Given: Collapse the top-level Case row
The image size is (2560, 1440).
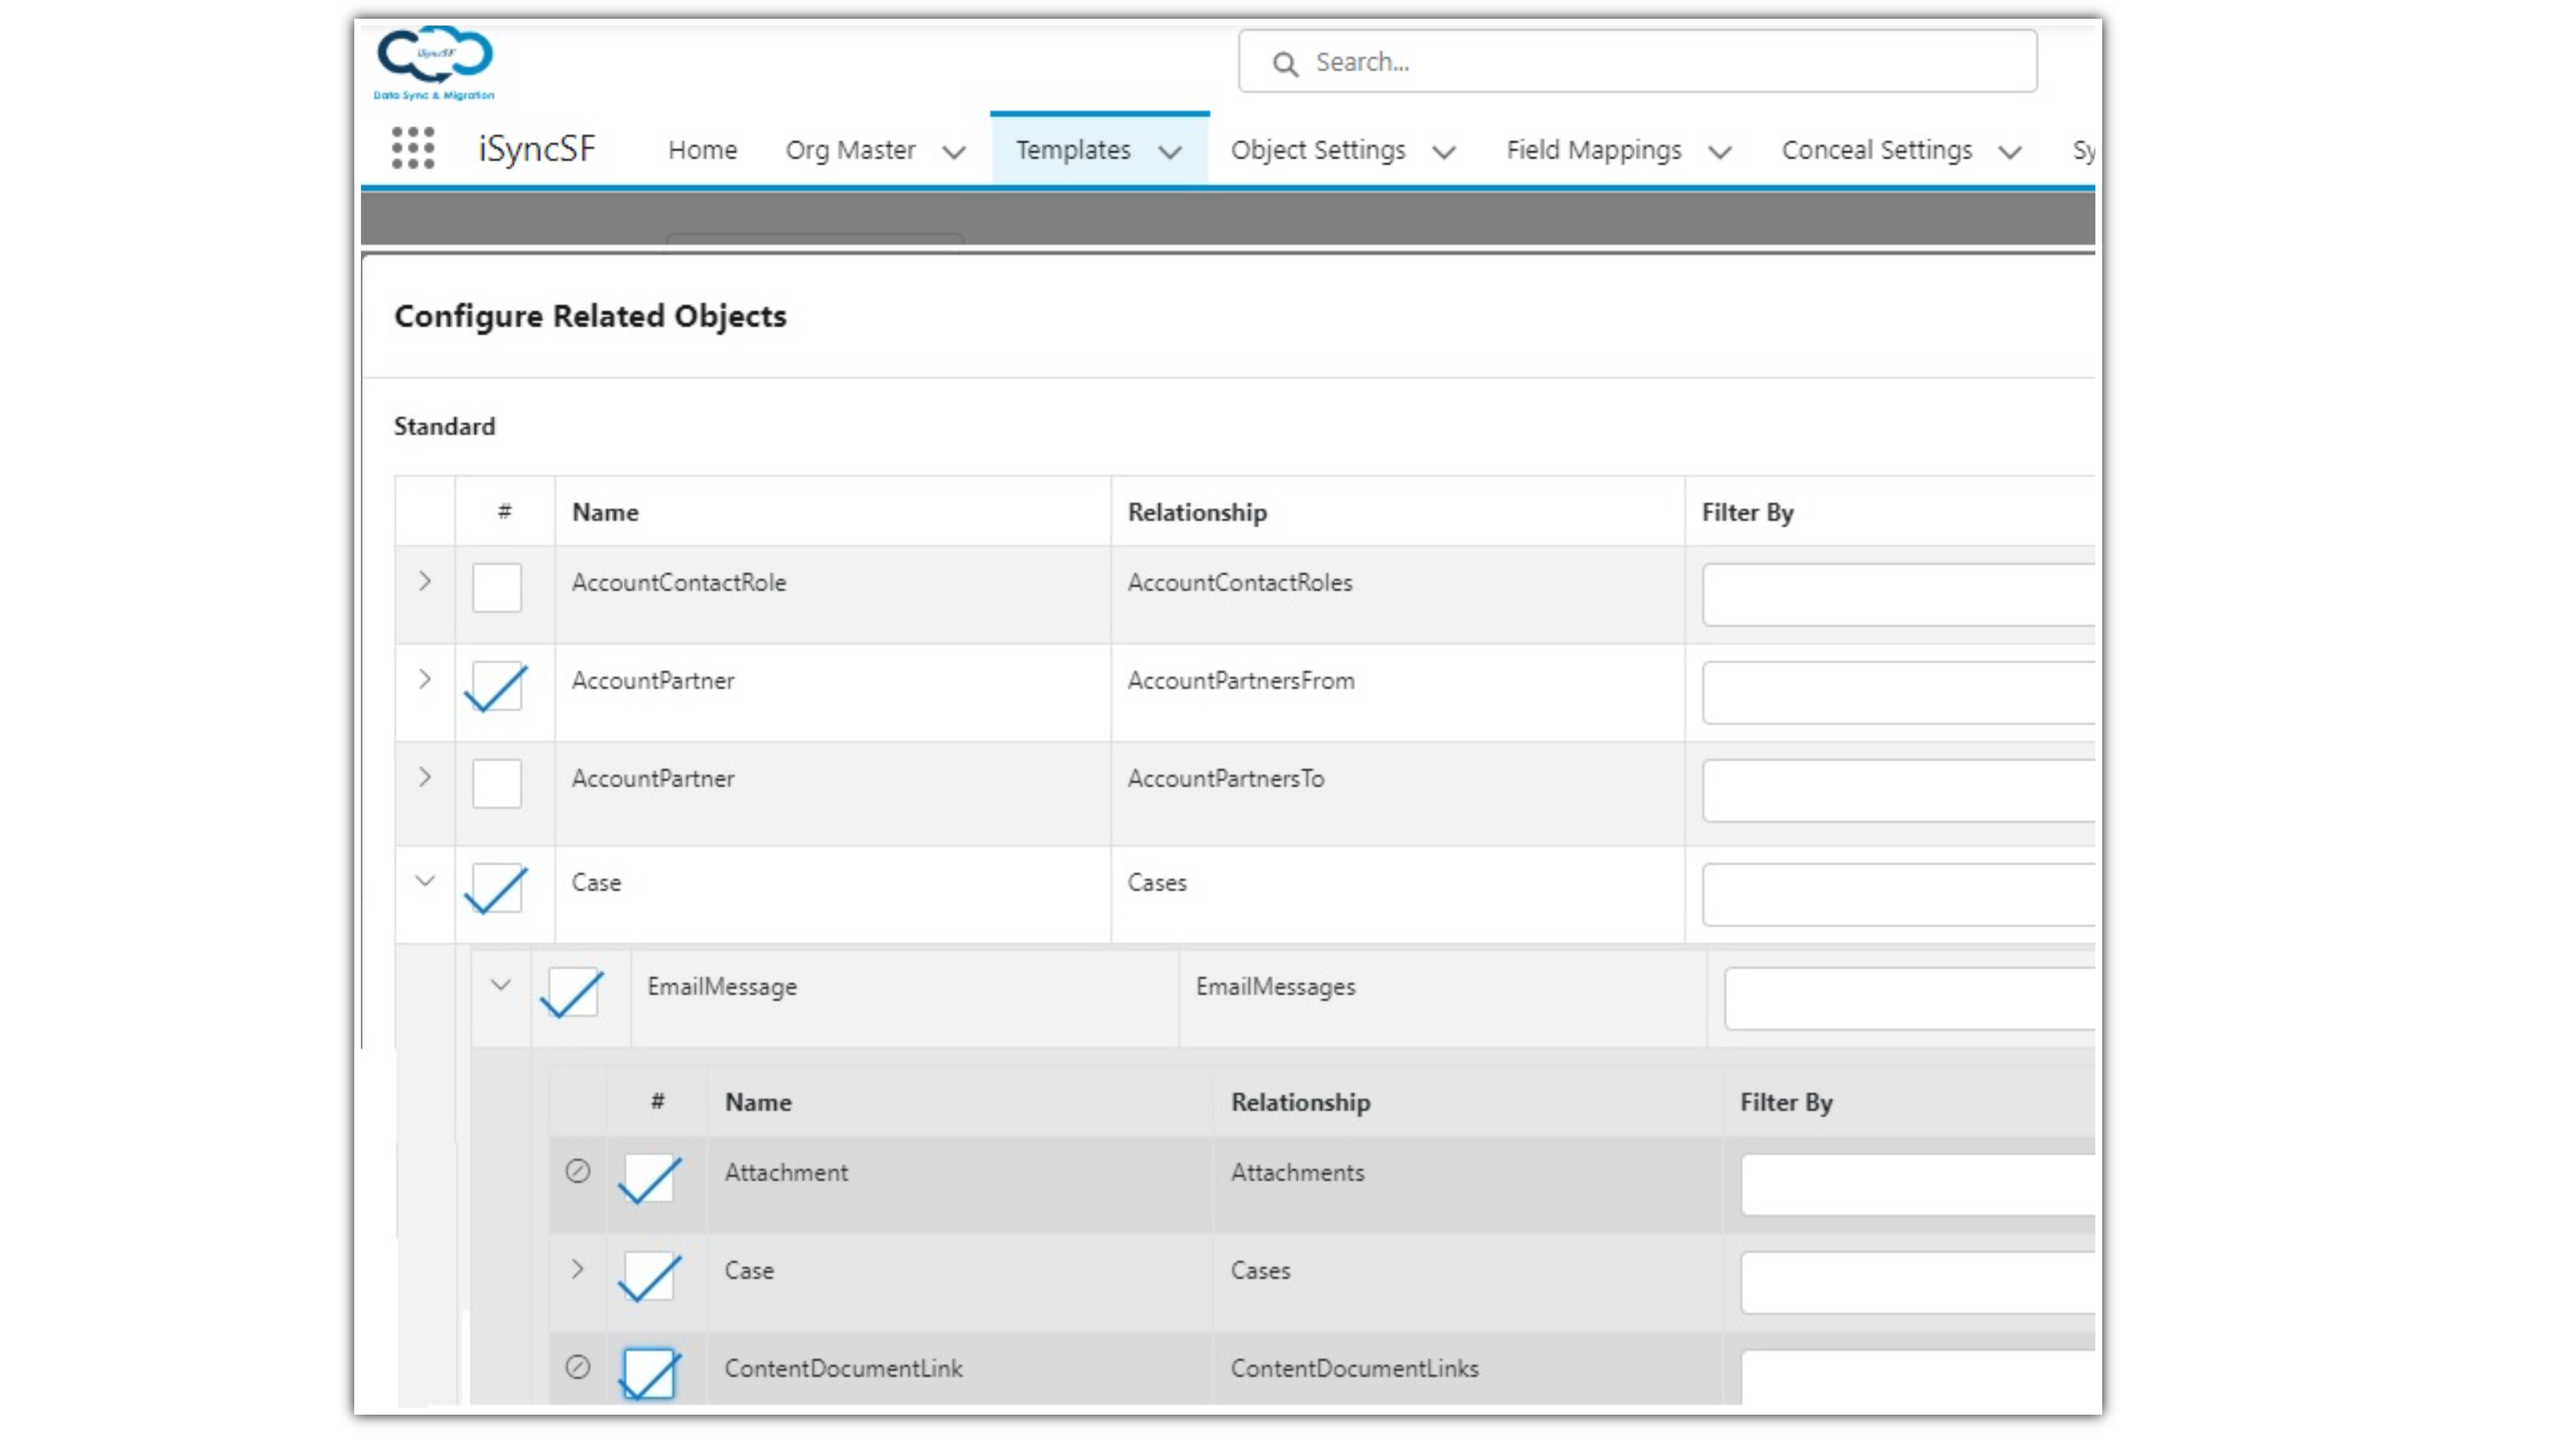Looking at the screenshot, I should [x=425, y=881].
